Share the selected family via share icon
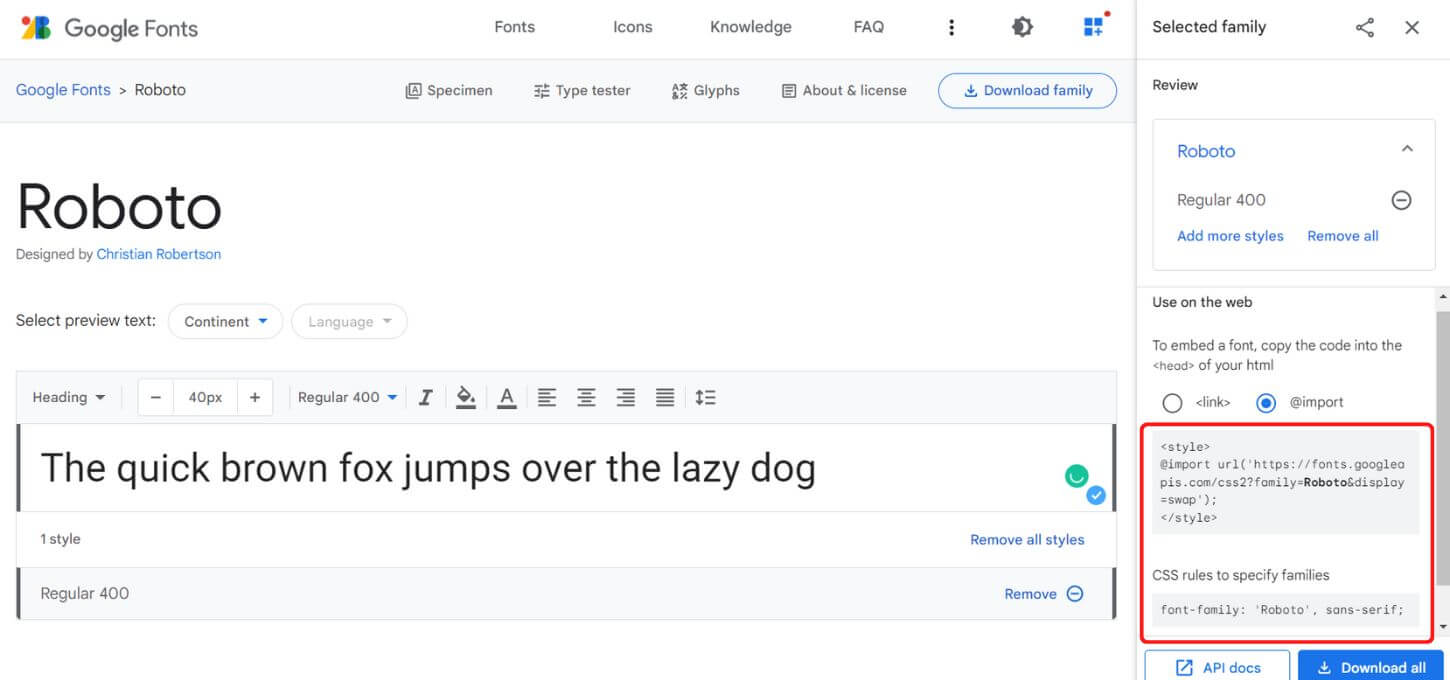 pos(1365,28)
